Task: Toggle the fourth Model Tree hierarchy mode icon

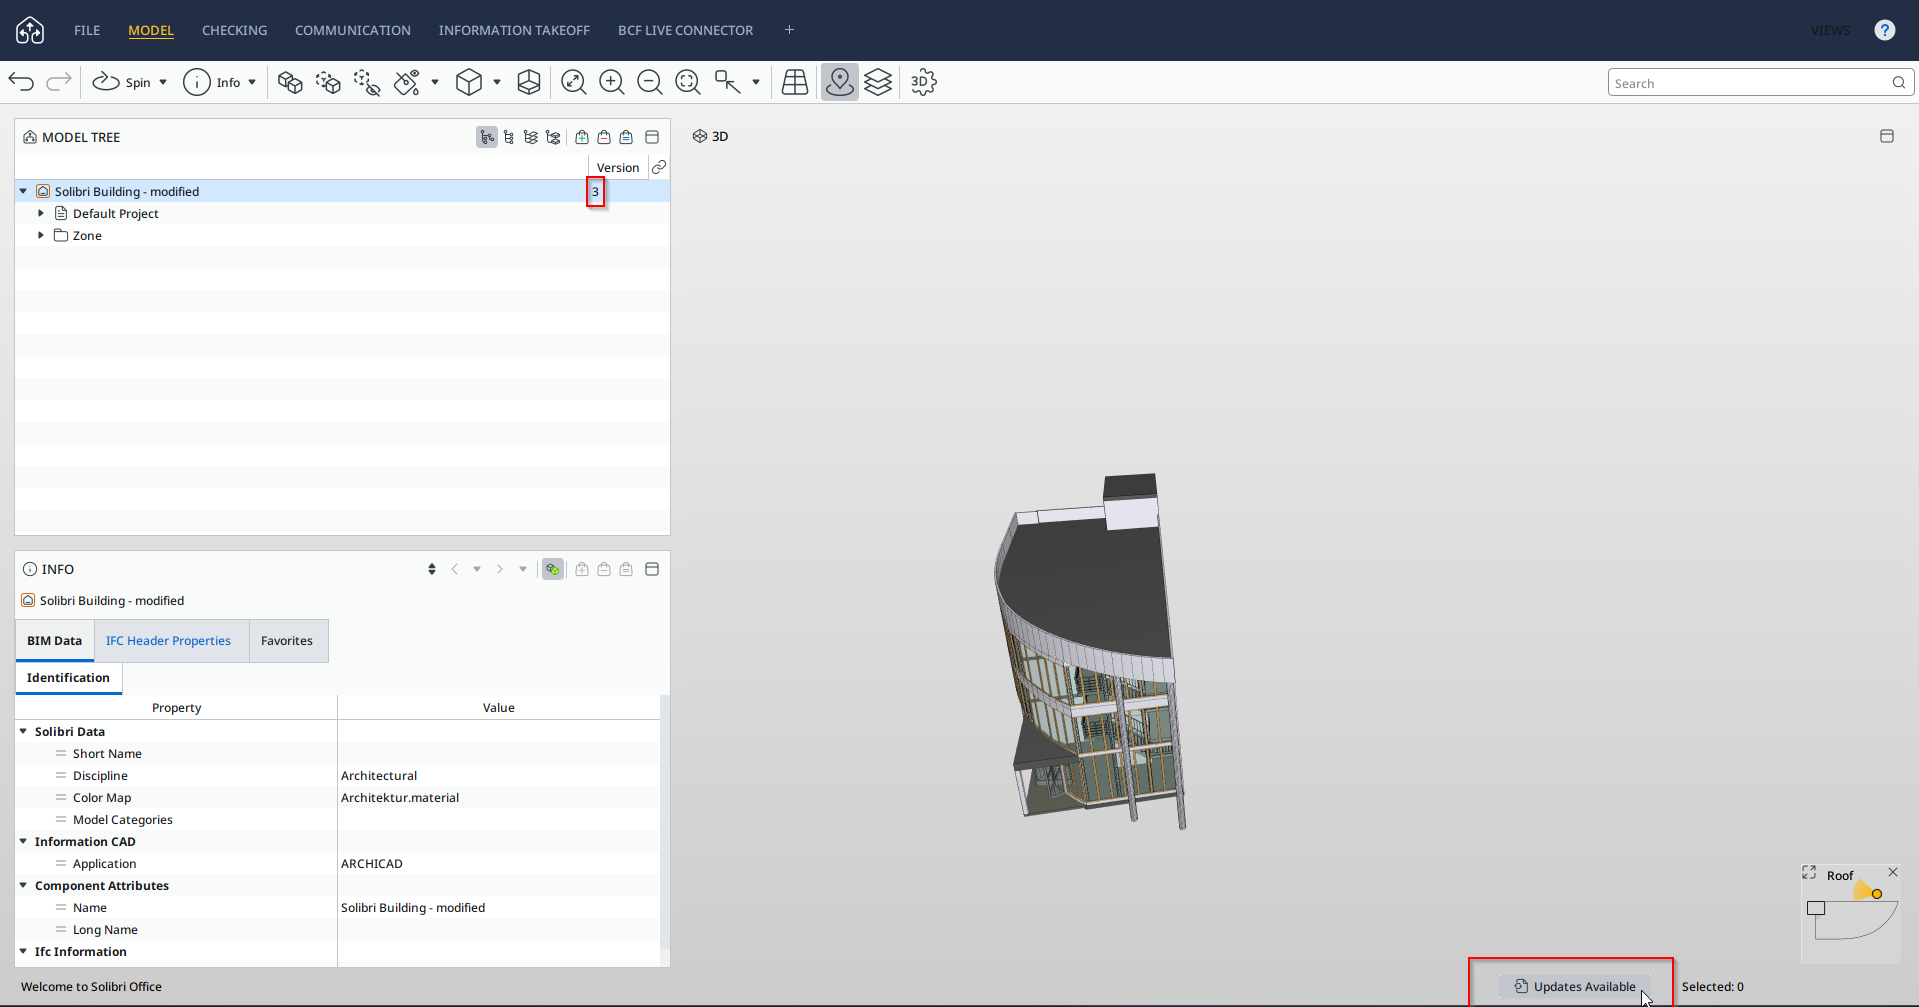Action: (x=553, y=137)
